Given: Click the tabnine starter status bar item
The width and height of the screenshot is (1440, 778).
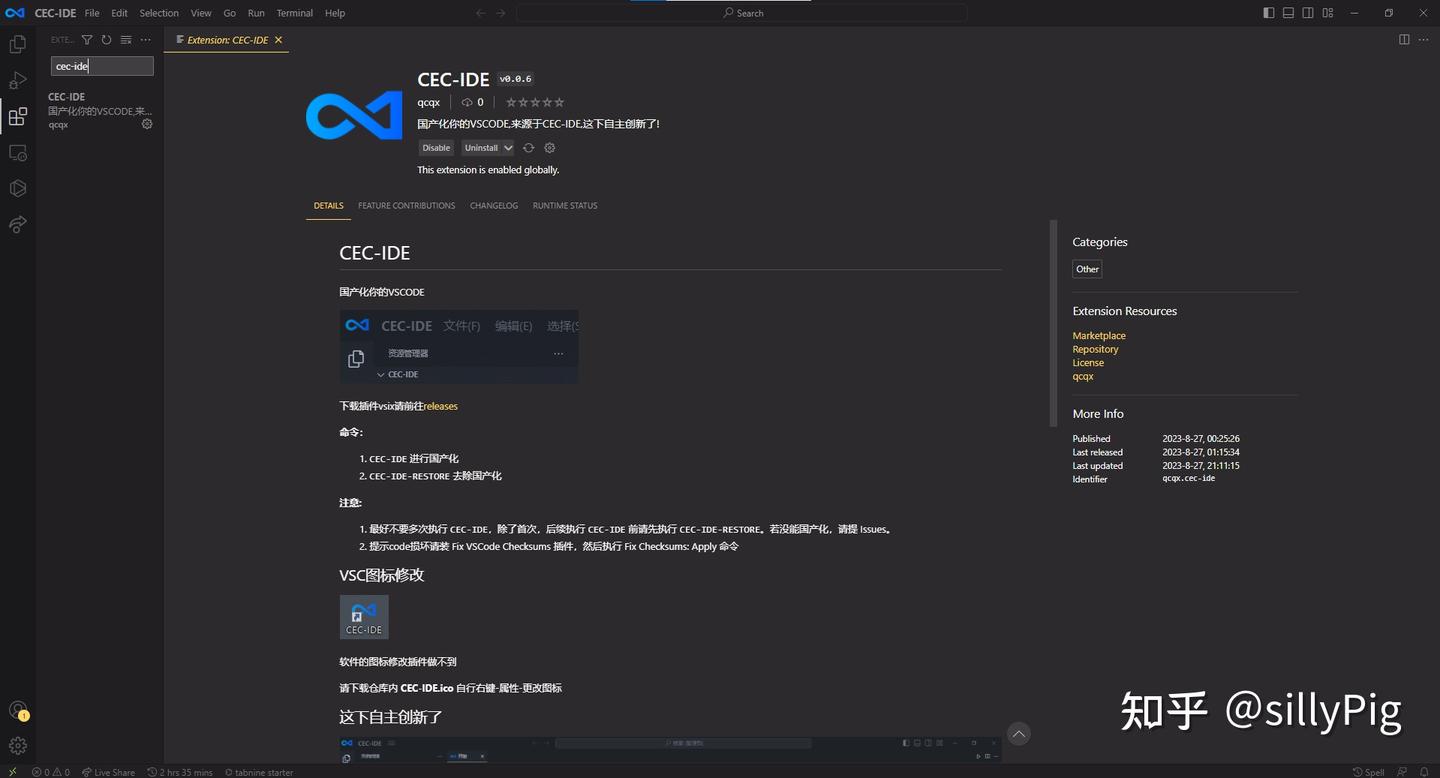Looking at the screenshot, I should (258, 772).
